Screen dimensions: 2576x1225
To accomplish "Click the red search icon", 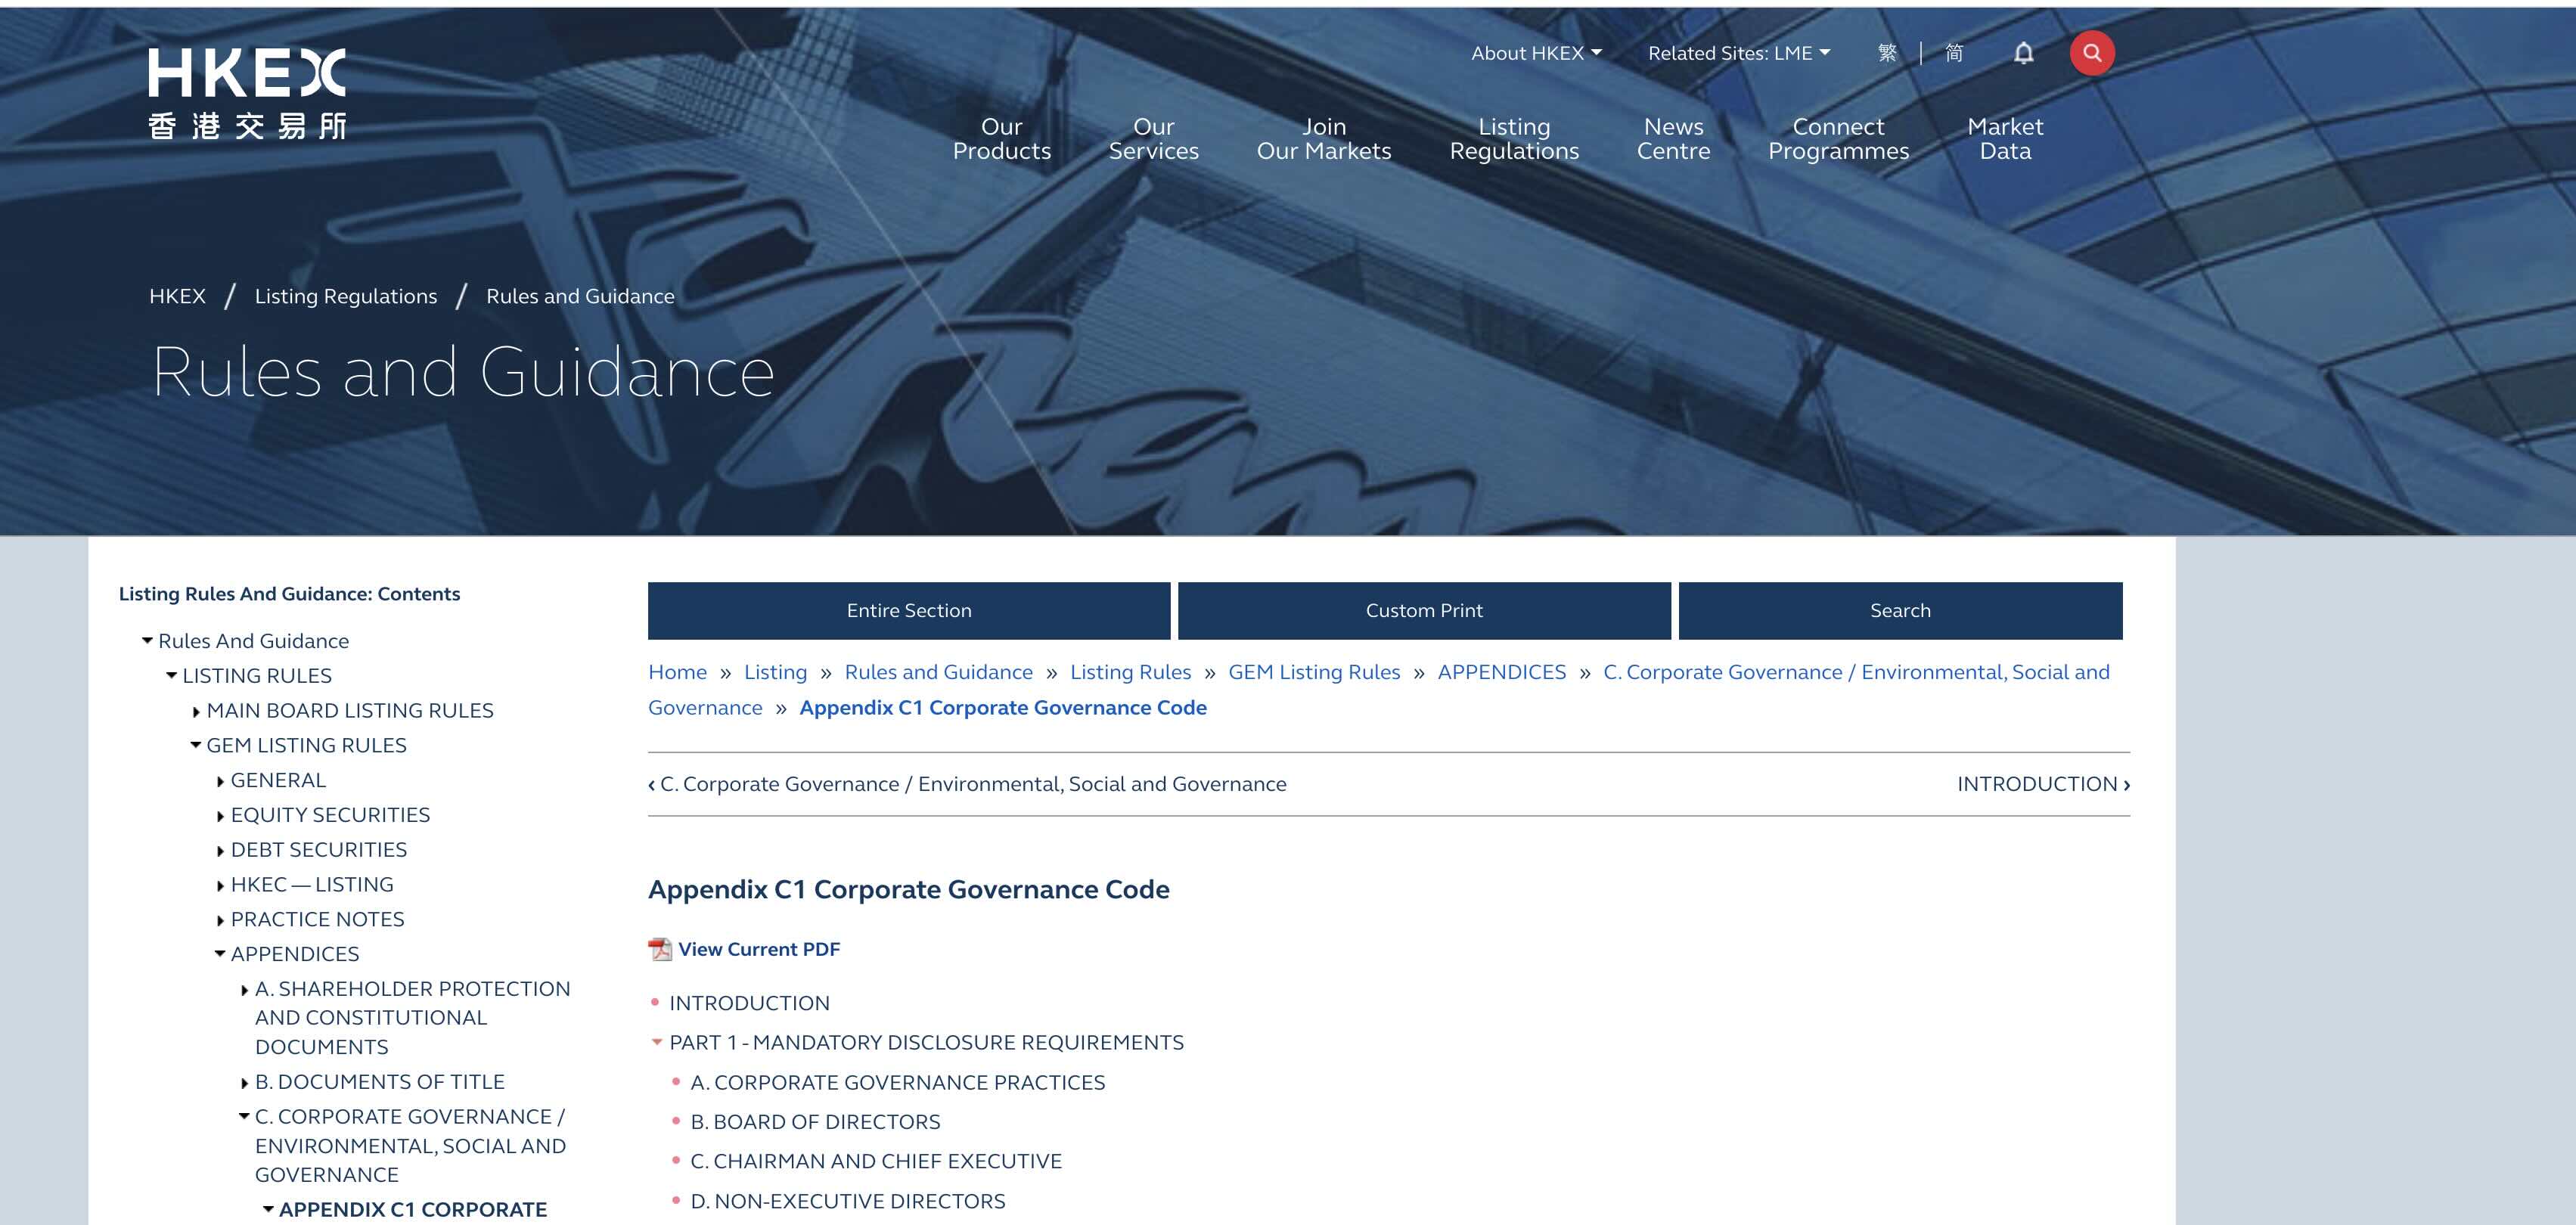I will tap(2091, 53).
